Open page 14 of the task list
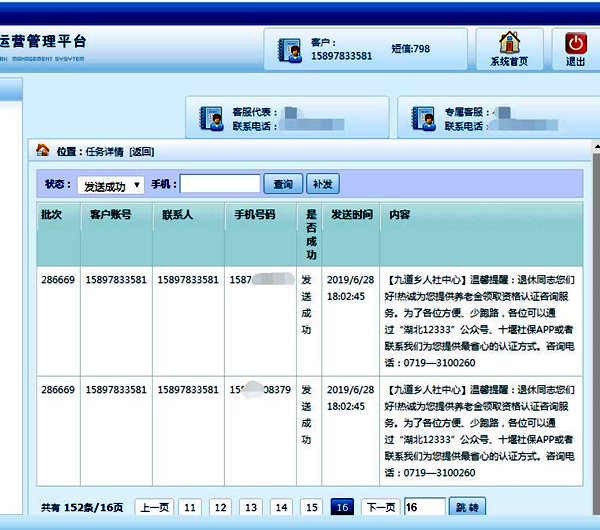This screenshot has height=530, width=600. (x=281, y=508)
